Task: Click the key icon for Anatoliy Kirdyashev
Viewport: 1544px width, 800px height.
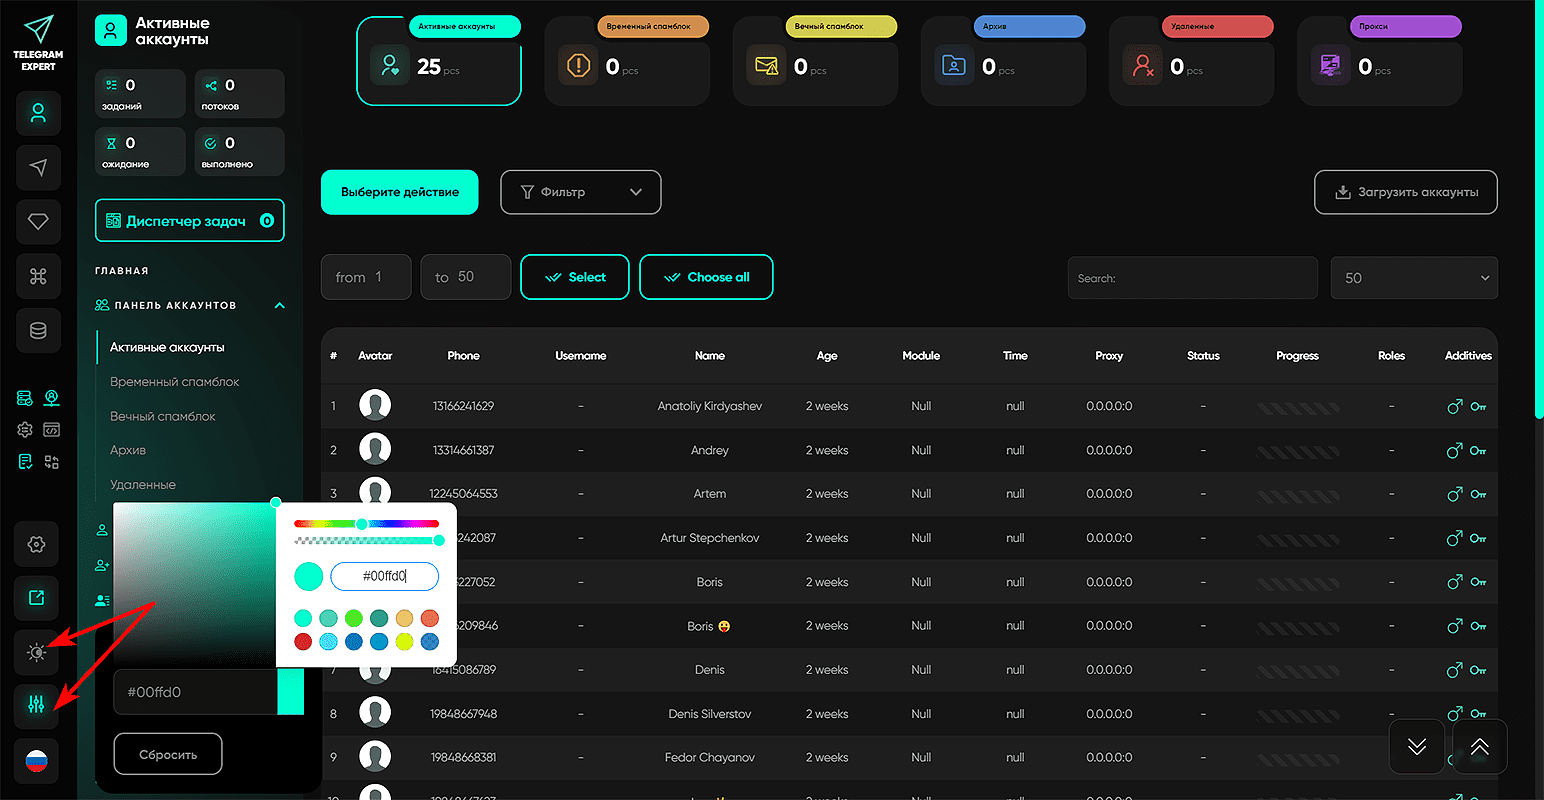Action: point(1478,406)
